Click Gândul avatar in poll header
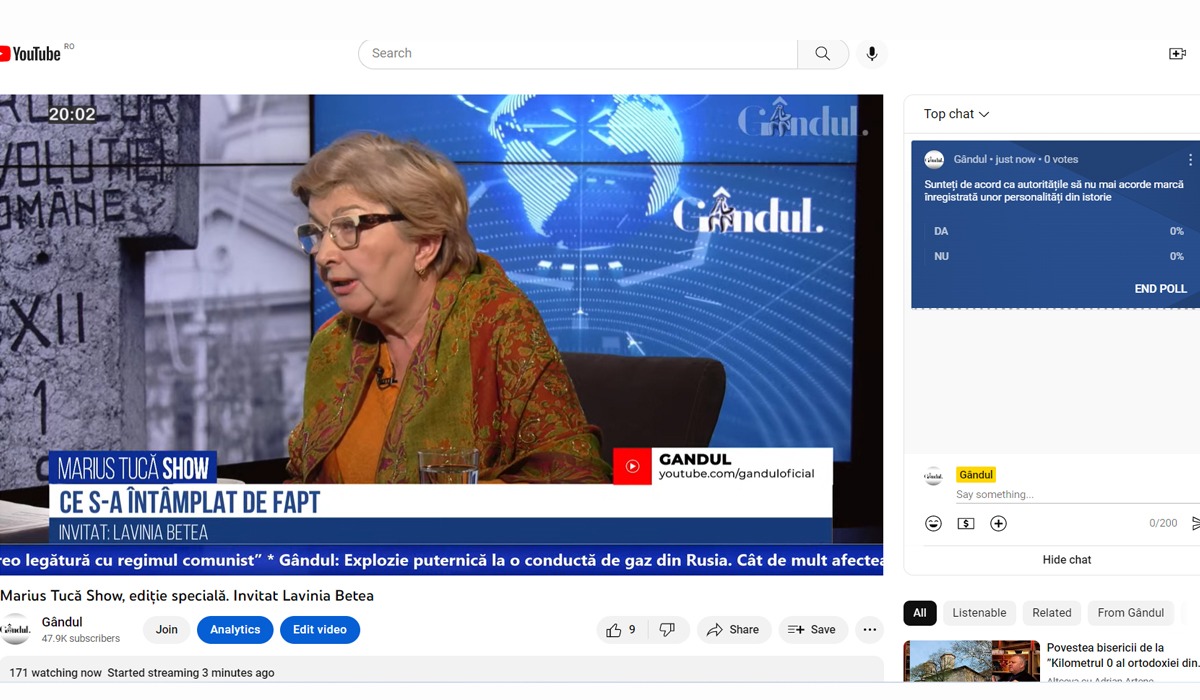This screenshot has width=1200, height=700. point(934,160)
